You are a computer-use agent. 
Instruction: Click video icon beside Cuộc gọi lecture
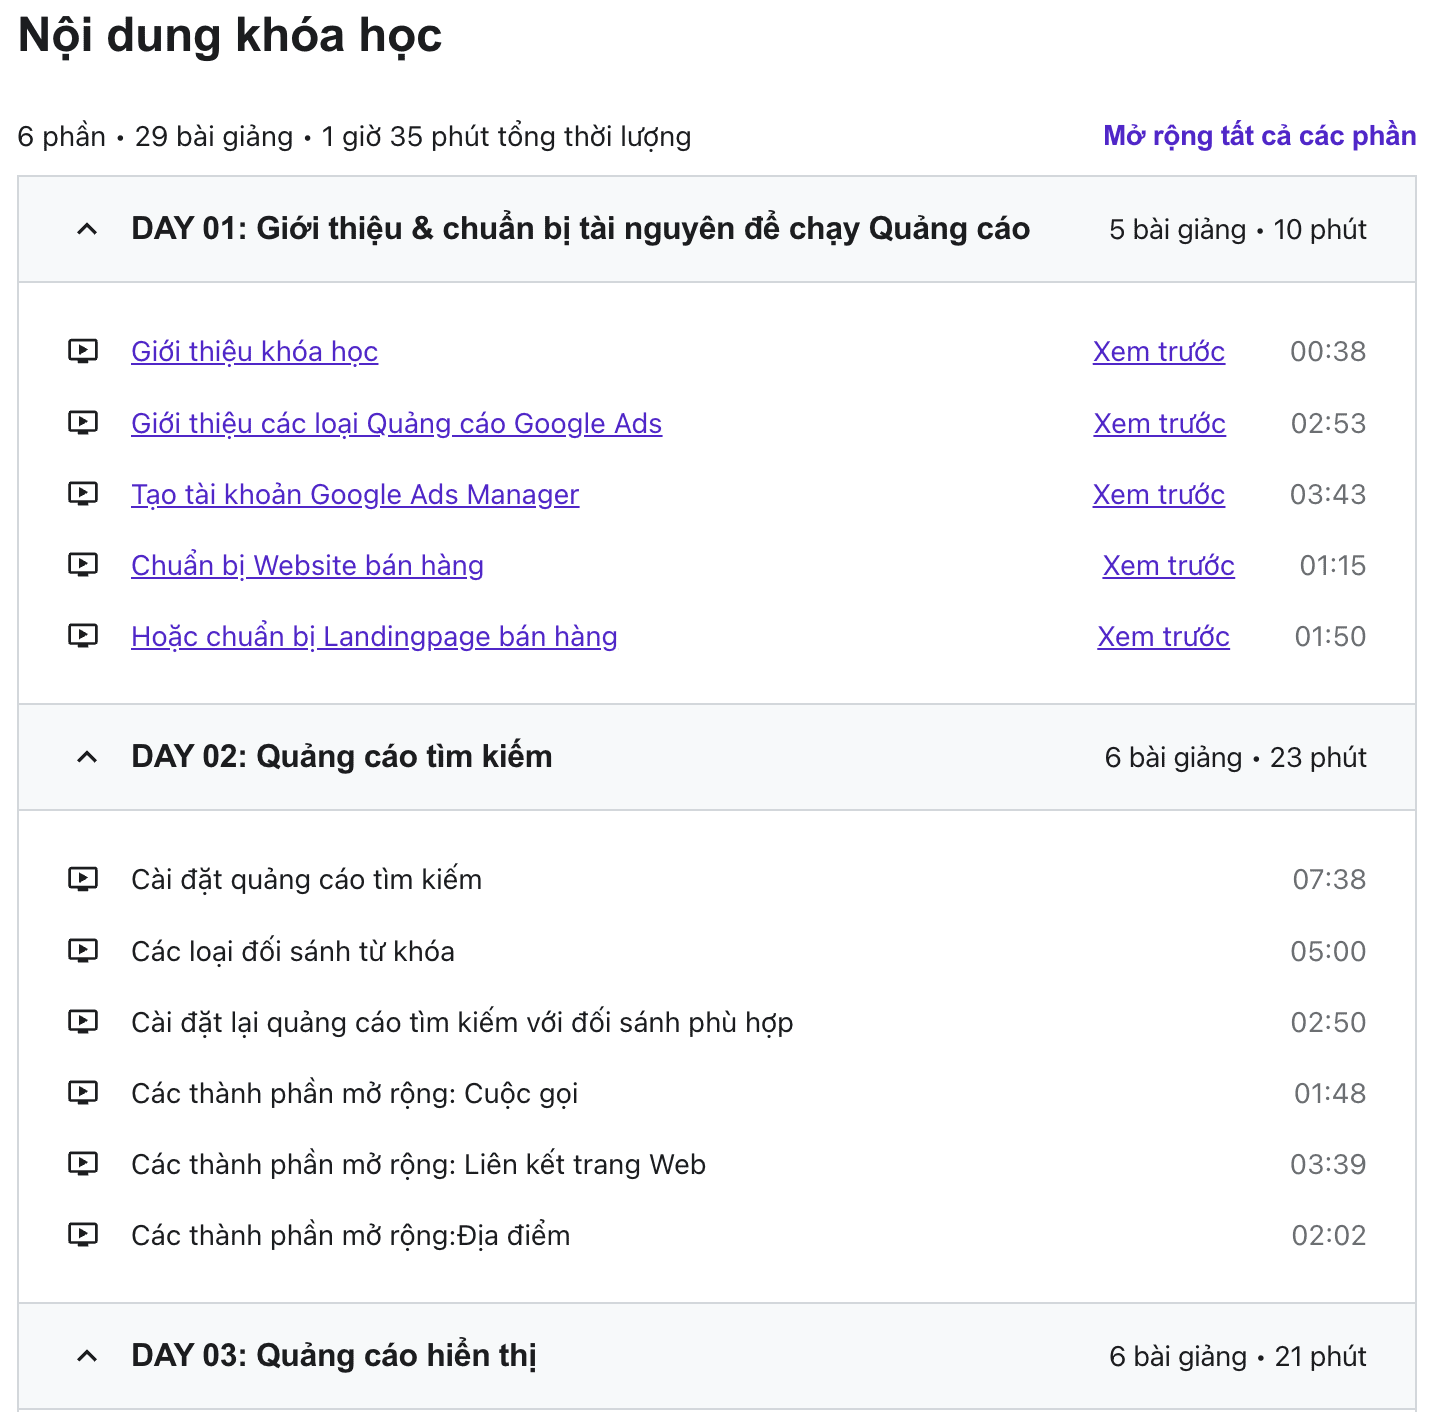click(83, 1093)
